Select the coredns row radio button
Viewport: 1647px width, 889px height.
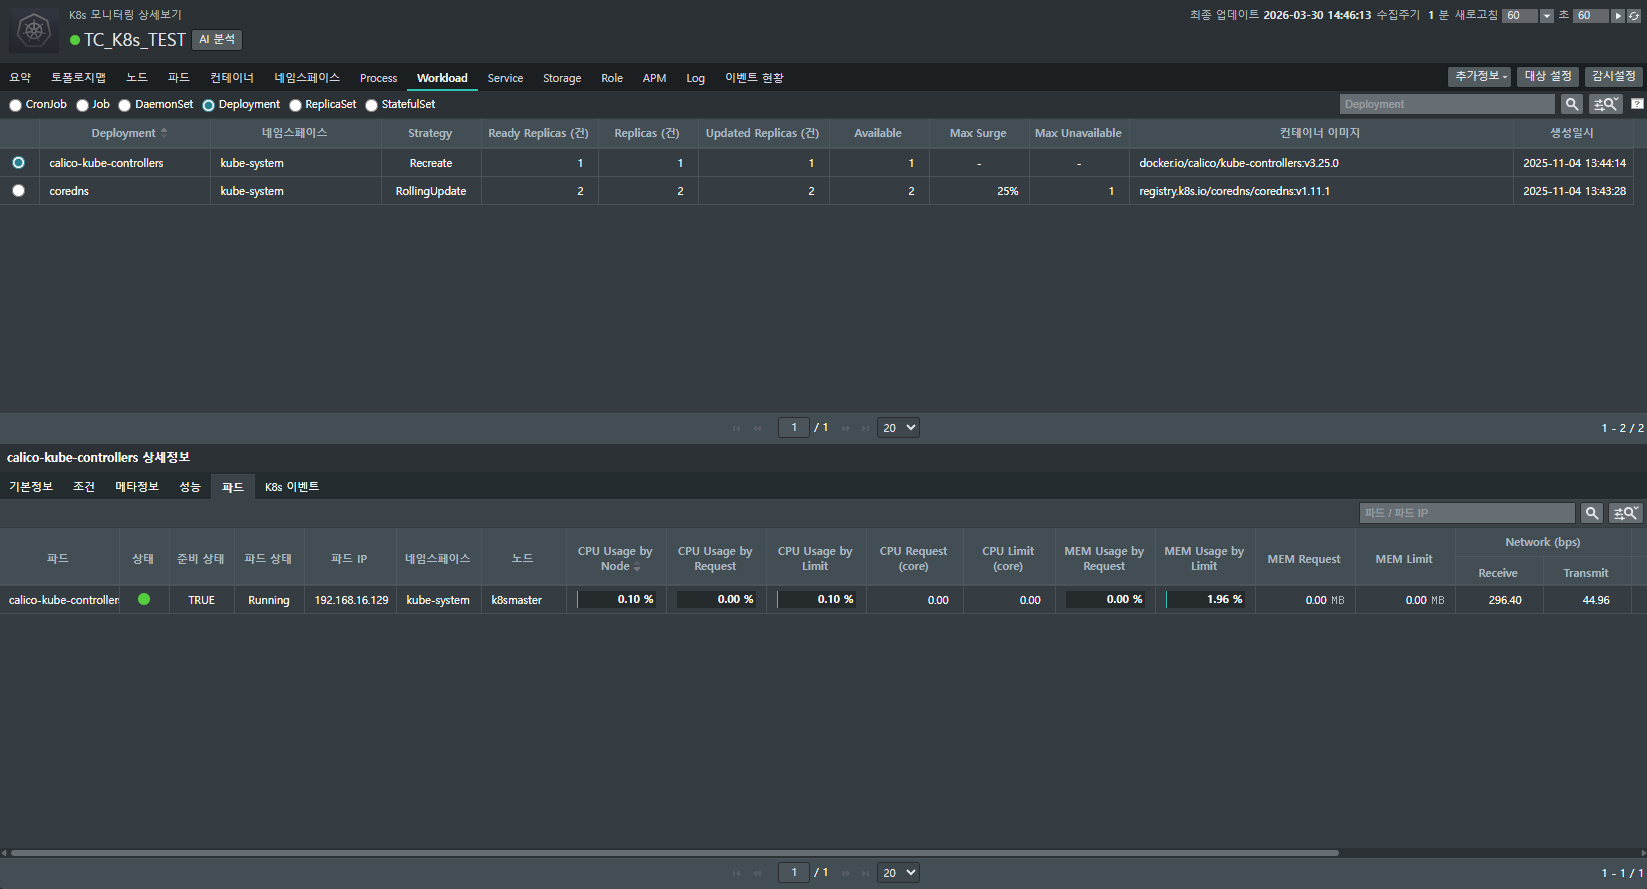[x=19, y=191]
